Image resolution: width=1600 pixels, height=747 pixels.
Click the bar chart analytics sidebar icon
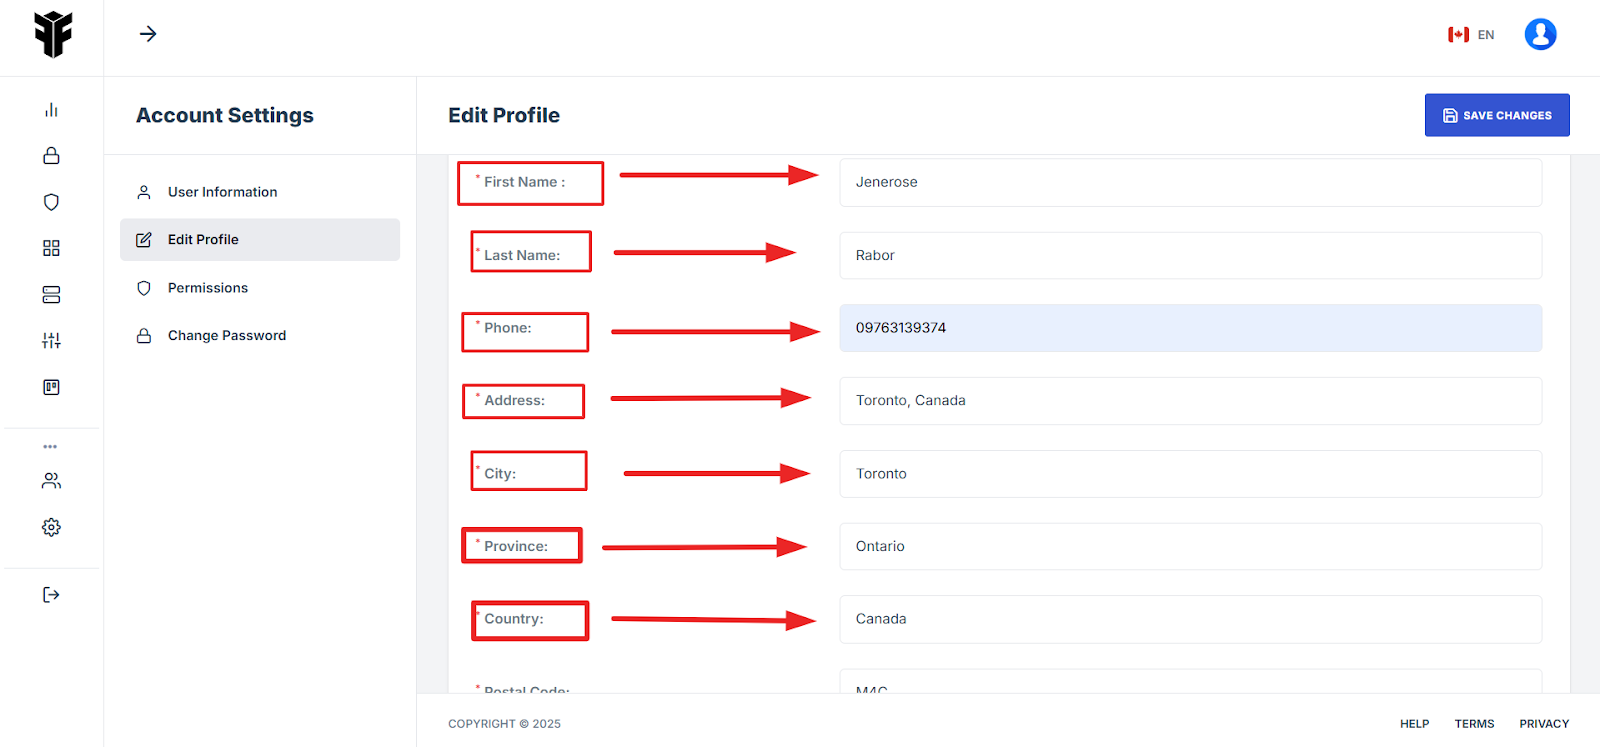[51, 110]
